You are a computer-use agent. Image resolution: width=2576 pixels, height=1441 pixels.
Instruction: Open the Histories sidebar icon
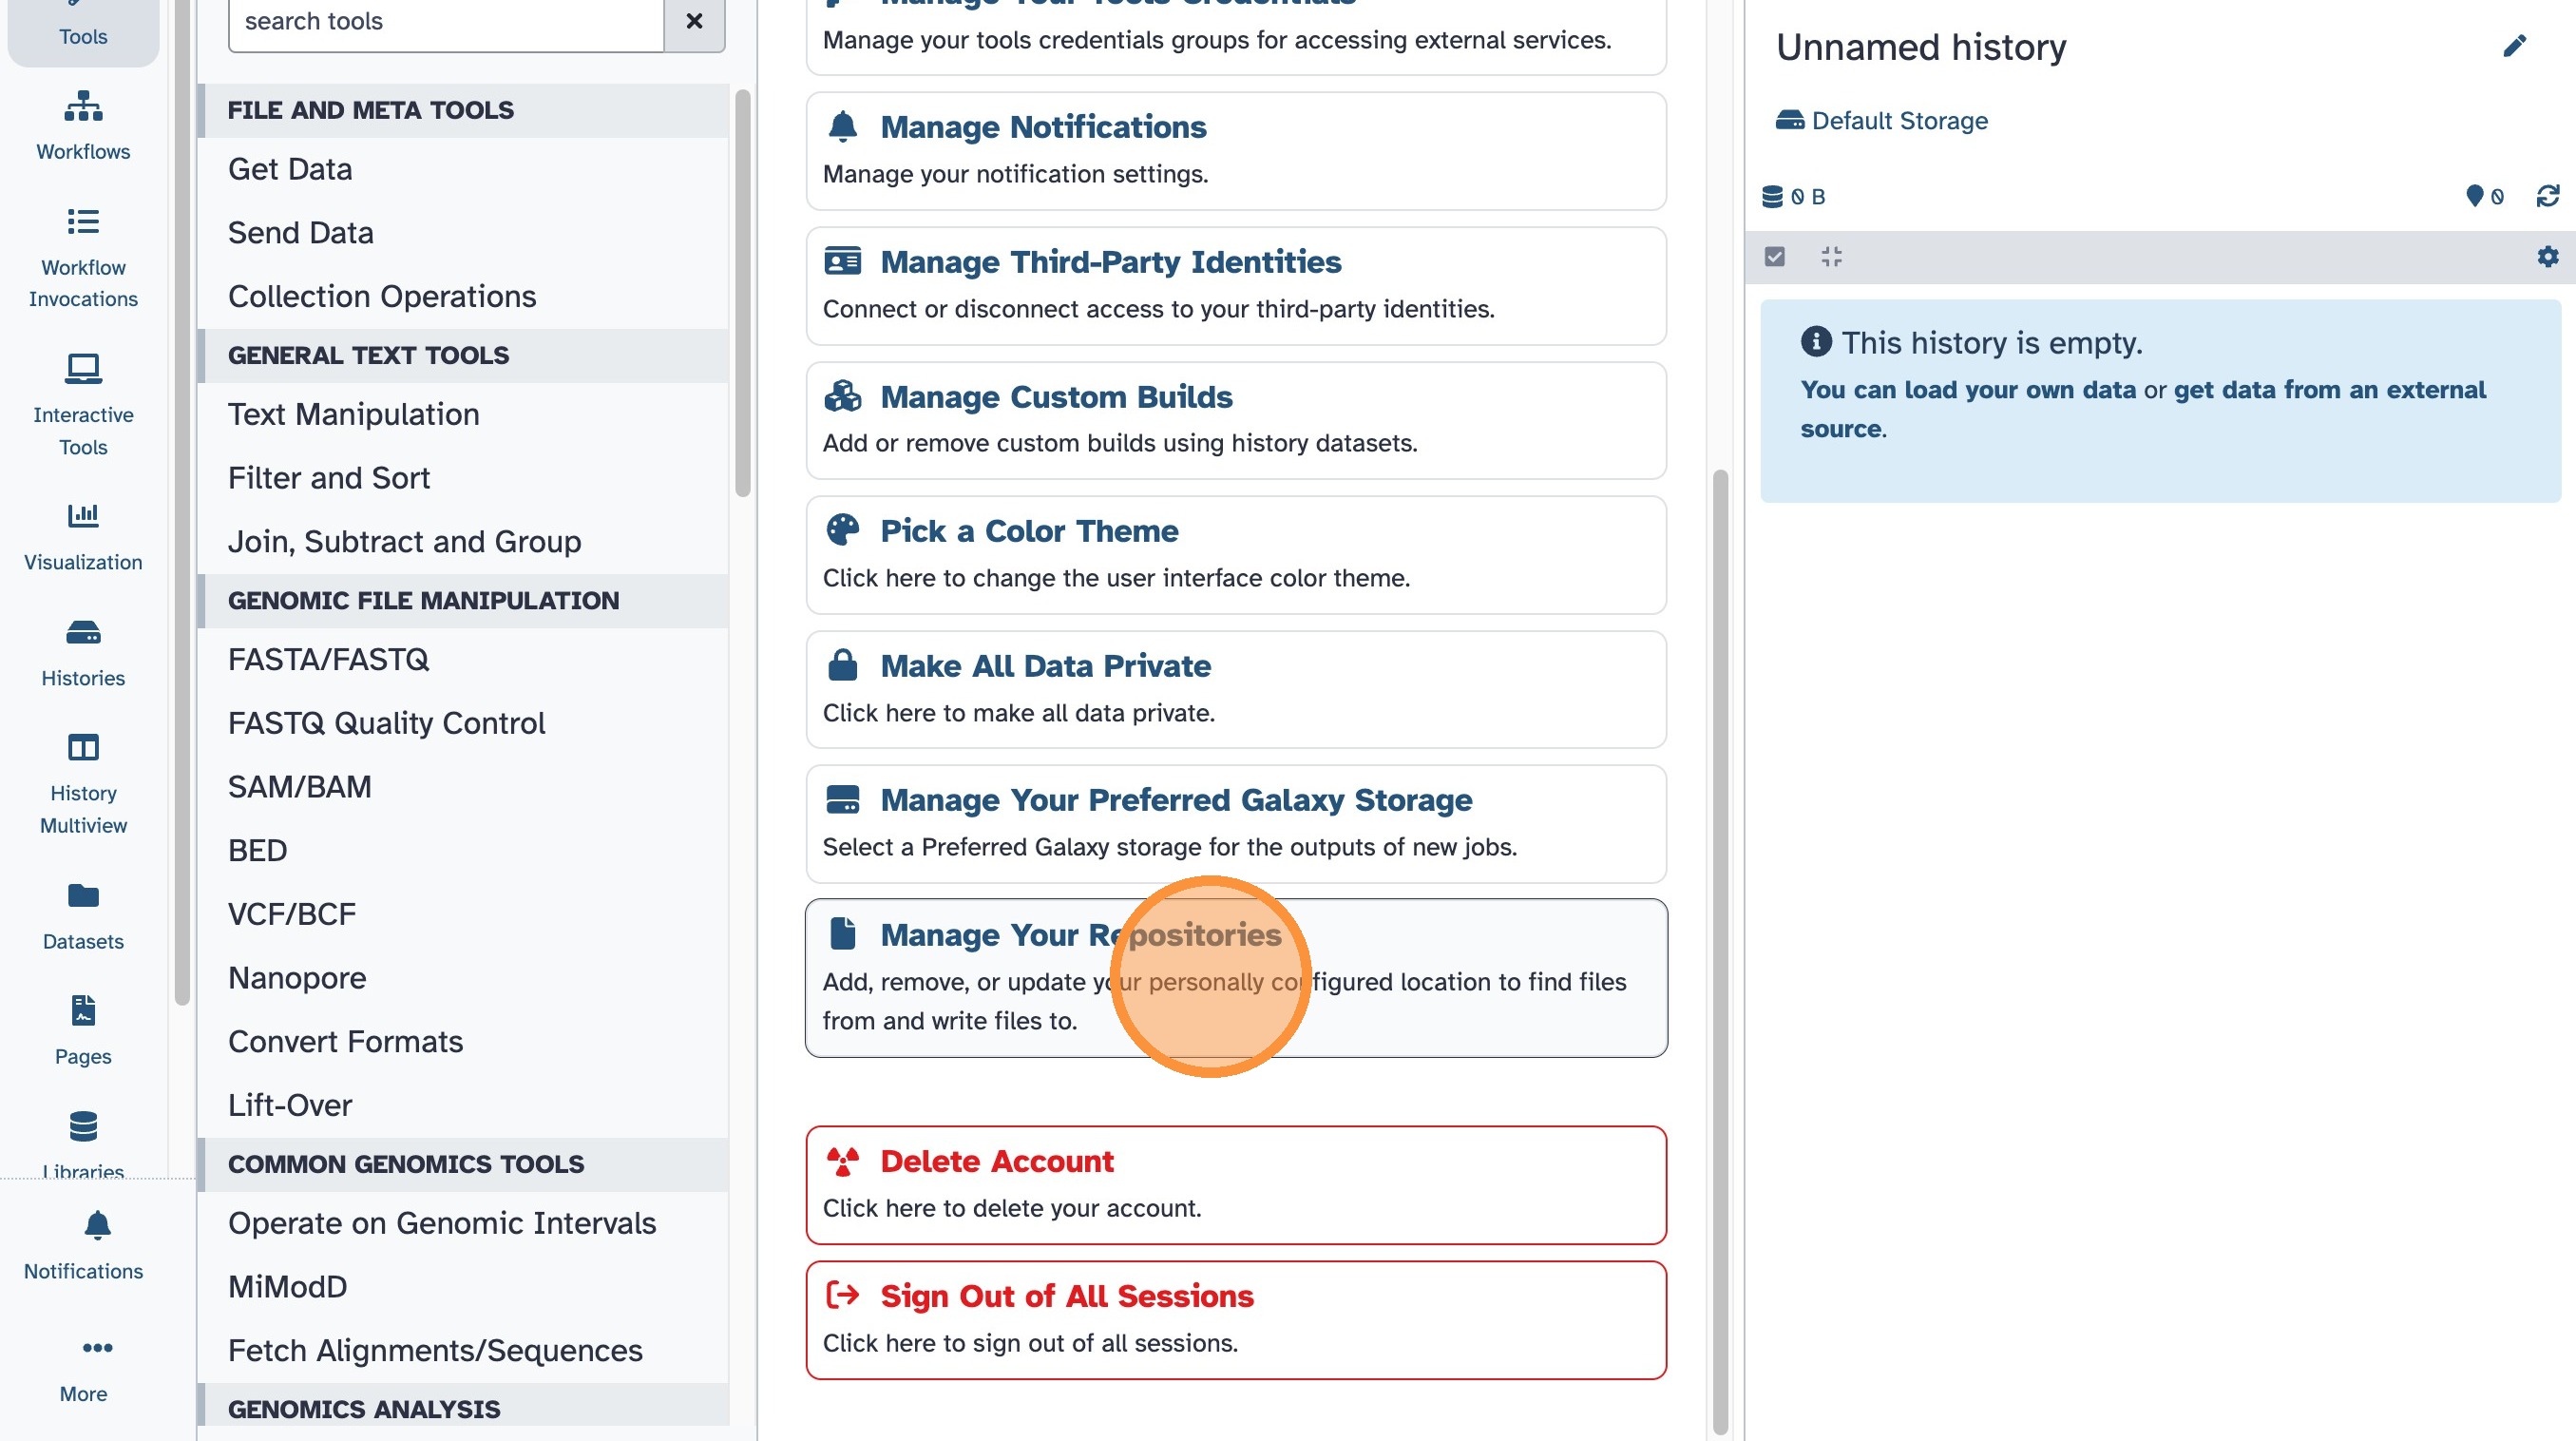coord(83,632)
